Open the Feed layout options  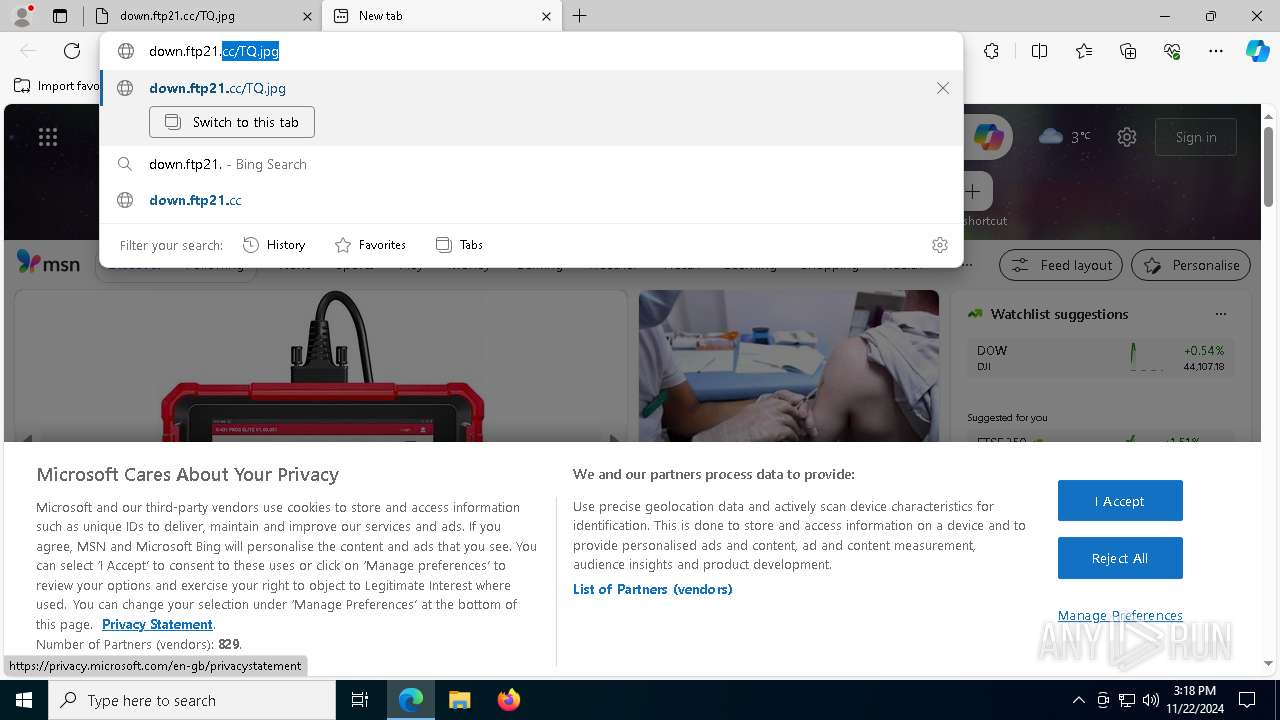tap(1061, 265)
